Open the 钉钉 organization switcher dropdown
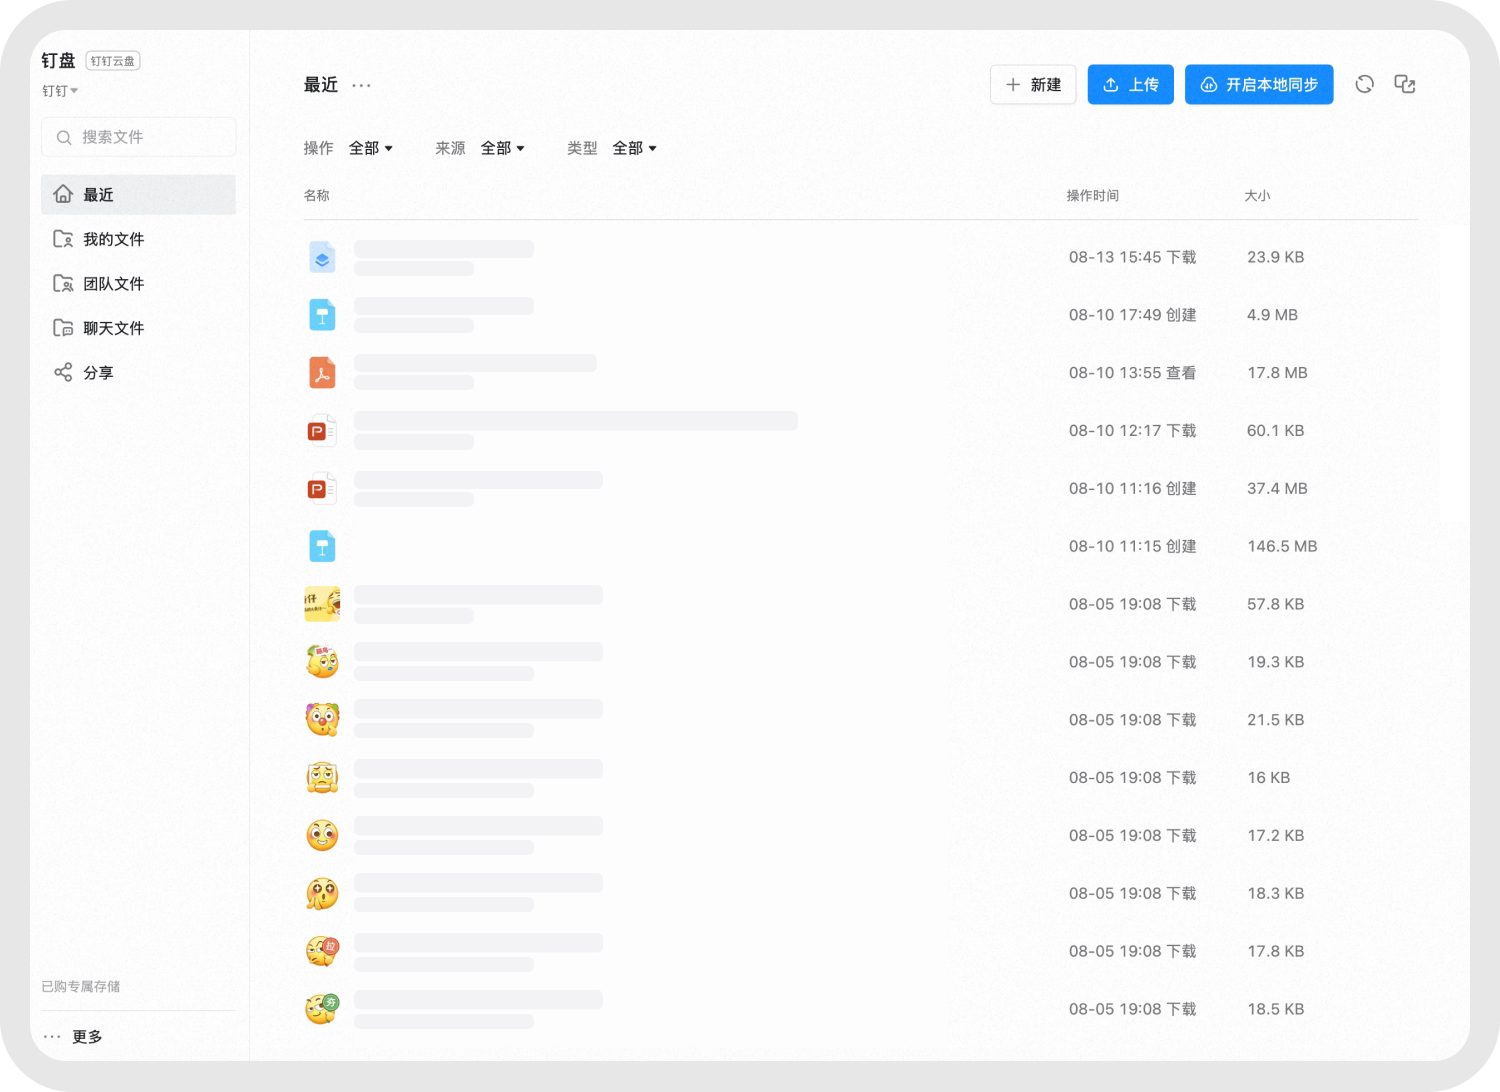The width and height of the screenshot is (1500, 1092). click(60, 91)
